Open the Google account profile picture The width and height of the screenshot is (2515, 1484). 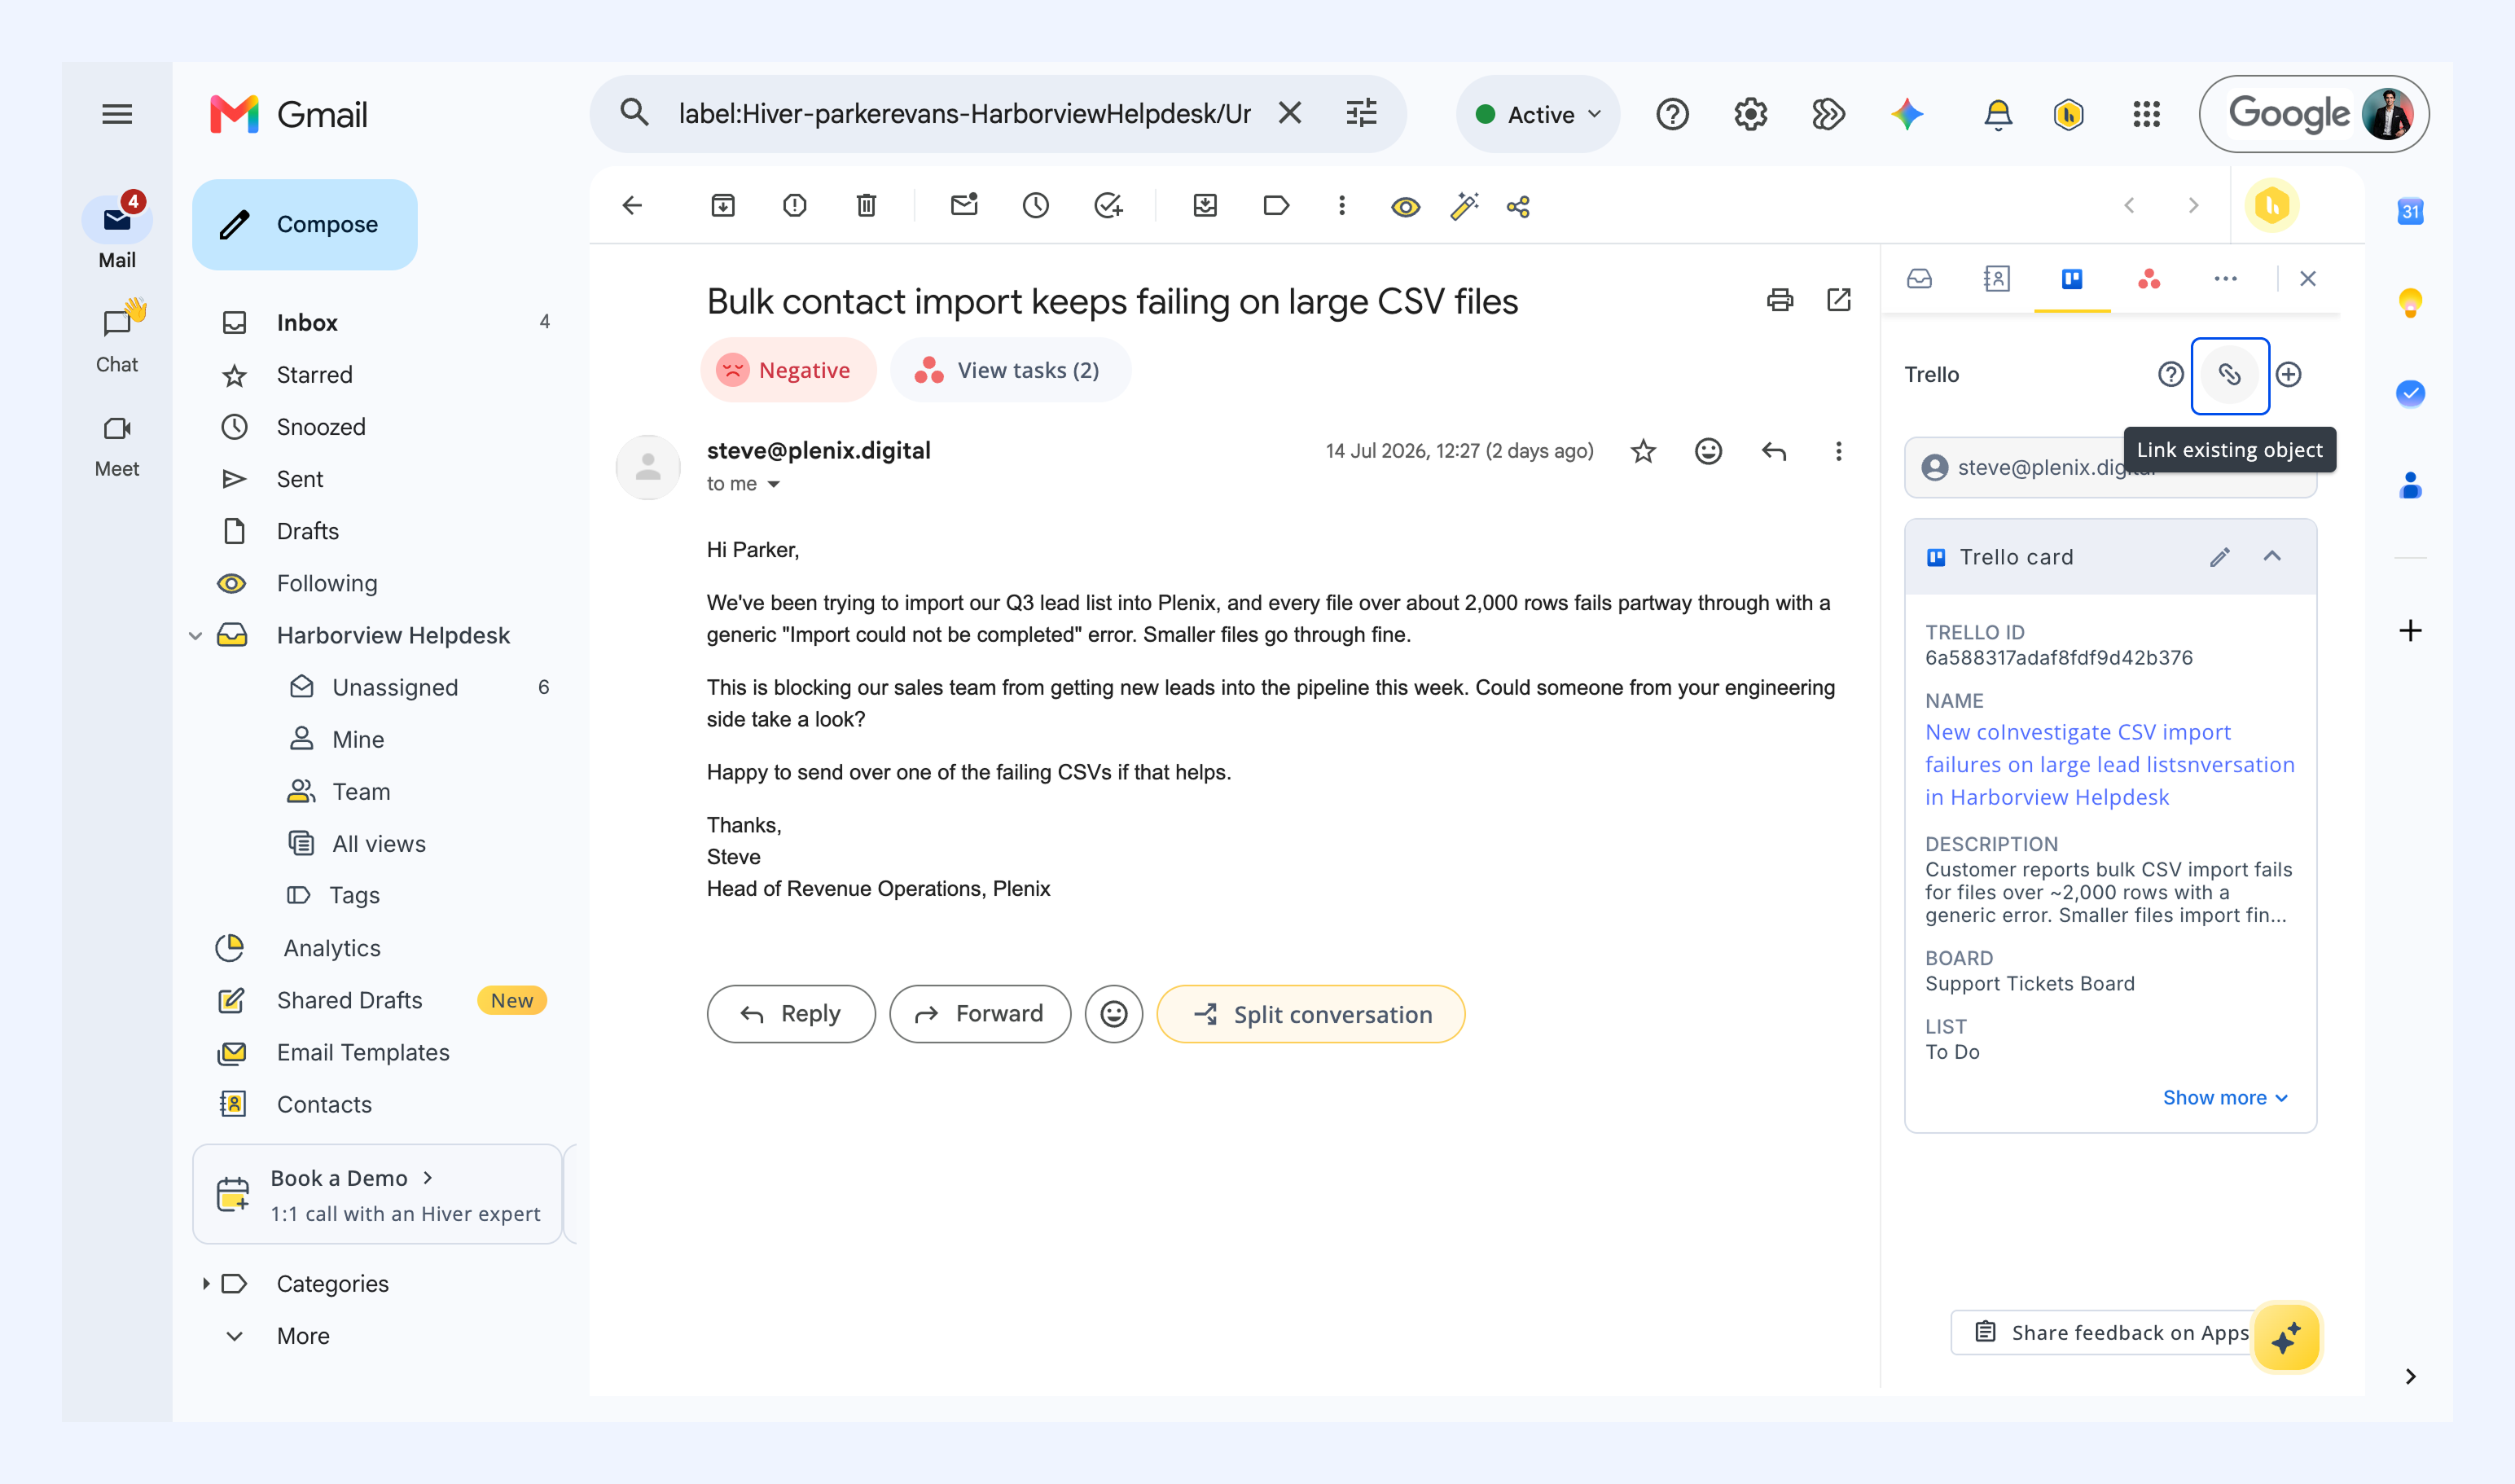coord(2388,114)
